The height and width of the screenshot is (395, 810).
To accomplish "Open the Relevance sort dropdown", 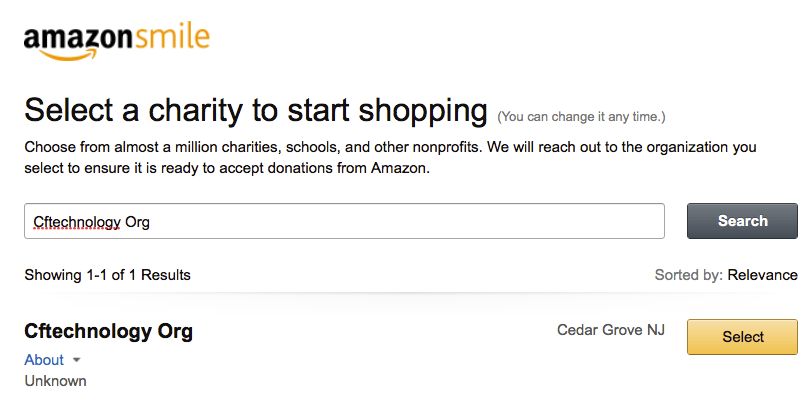I will coord(762,275).
